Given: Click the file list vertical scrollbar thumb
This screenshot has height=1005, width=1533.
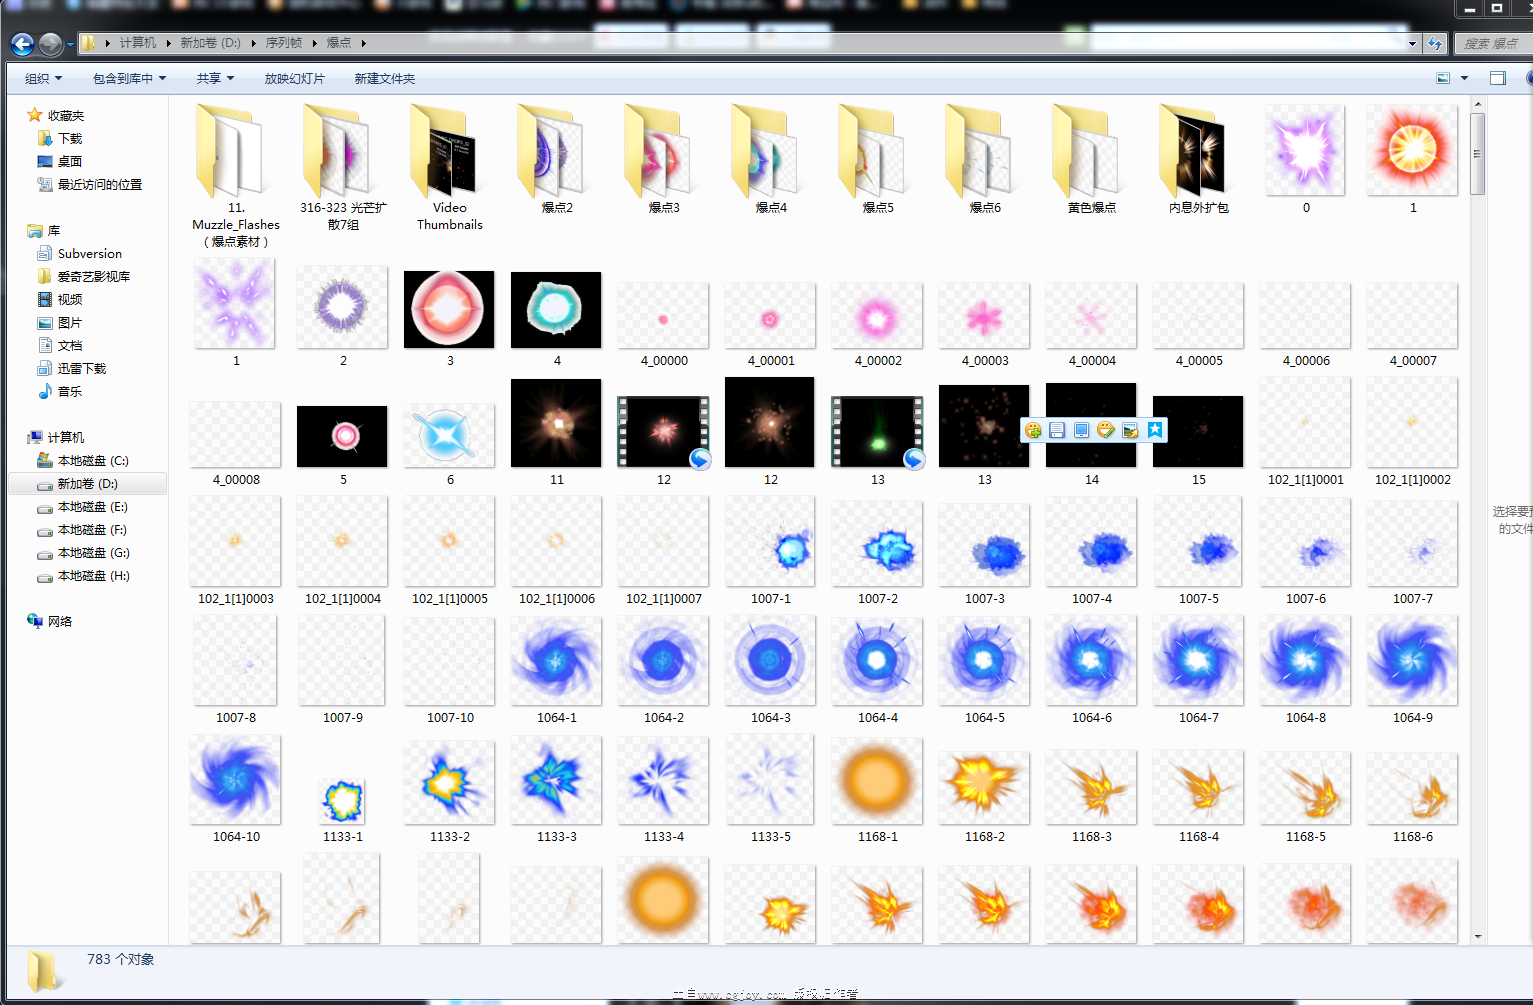Looking at the screenshot, I should click(1478, 154).
